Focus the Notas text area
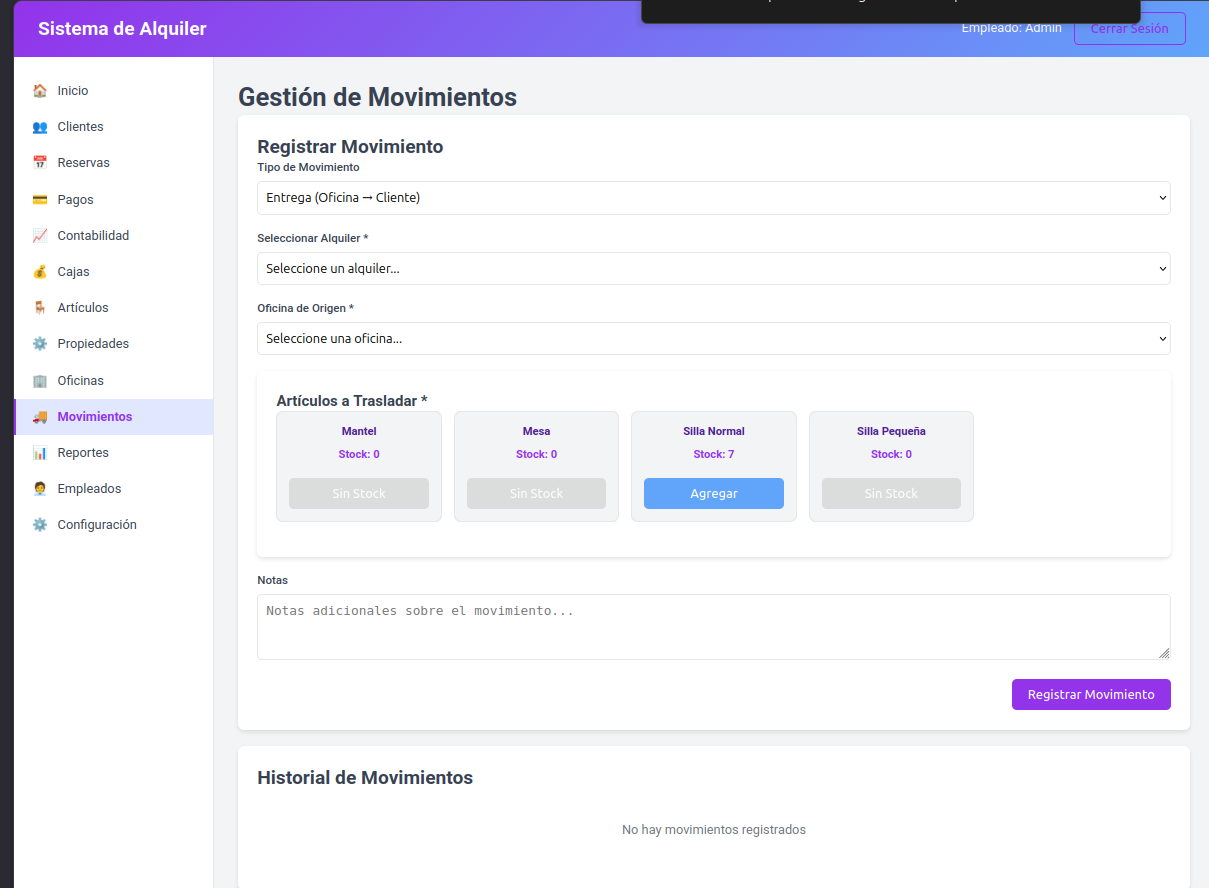1209x888 pixels. coord(714,627)
